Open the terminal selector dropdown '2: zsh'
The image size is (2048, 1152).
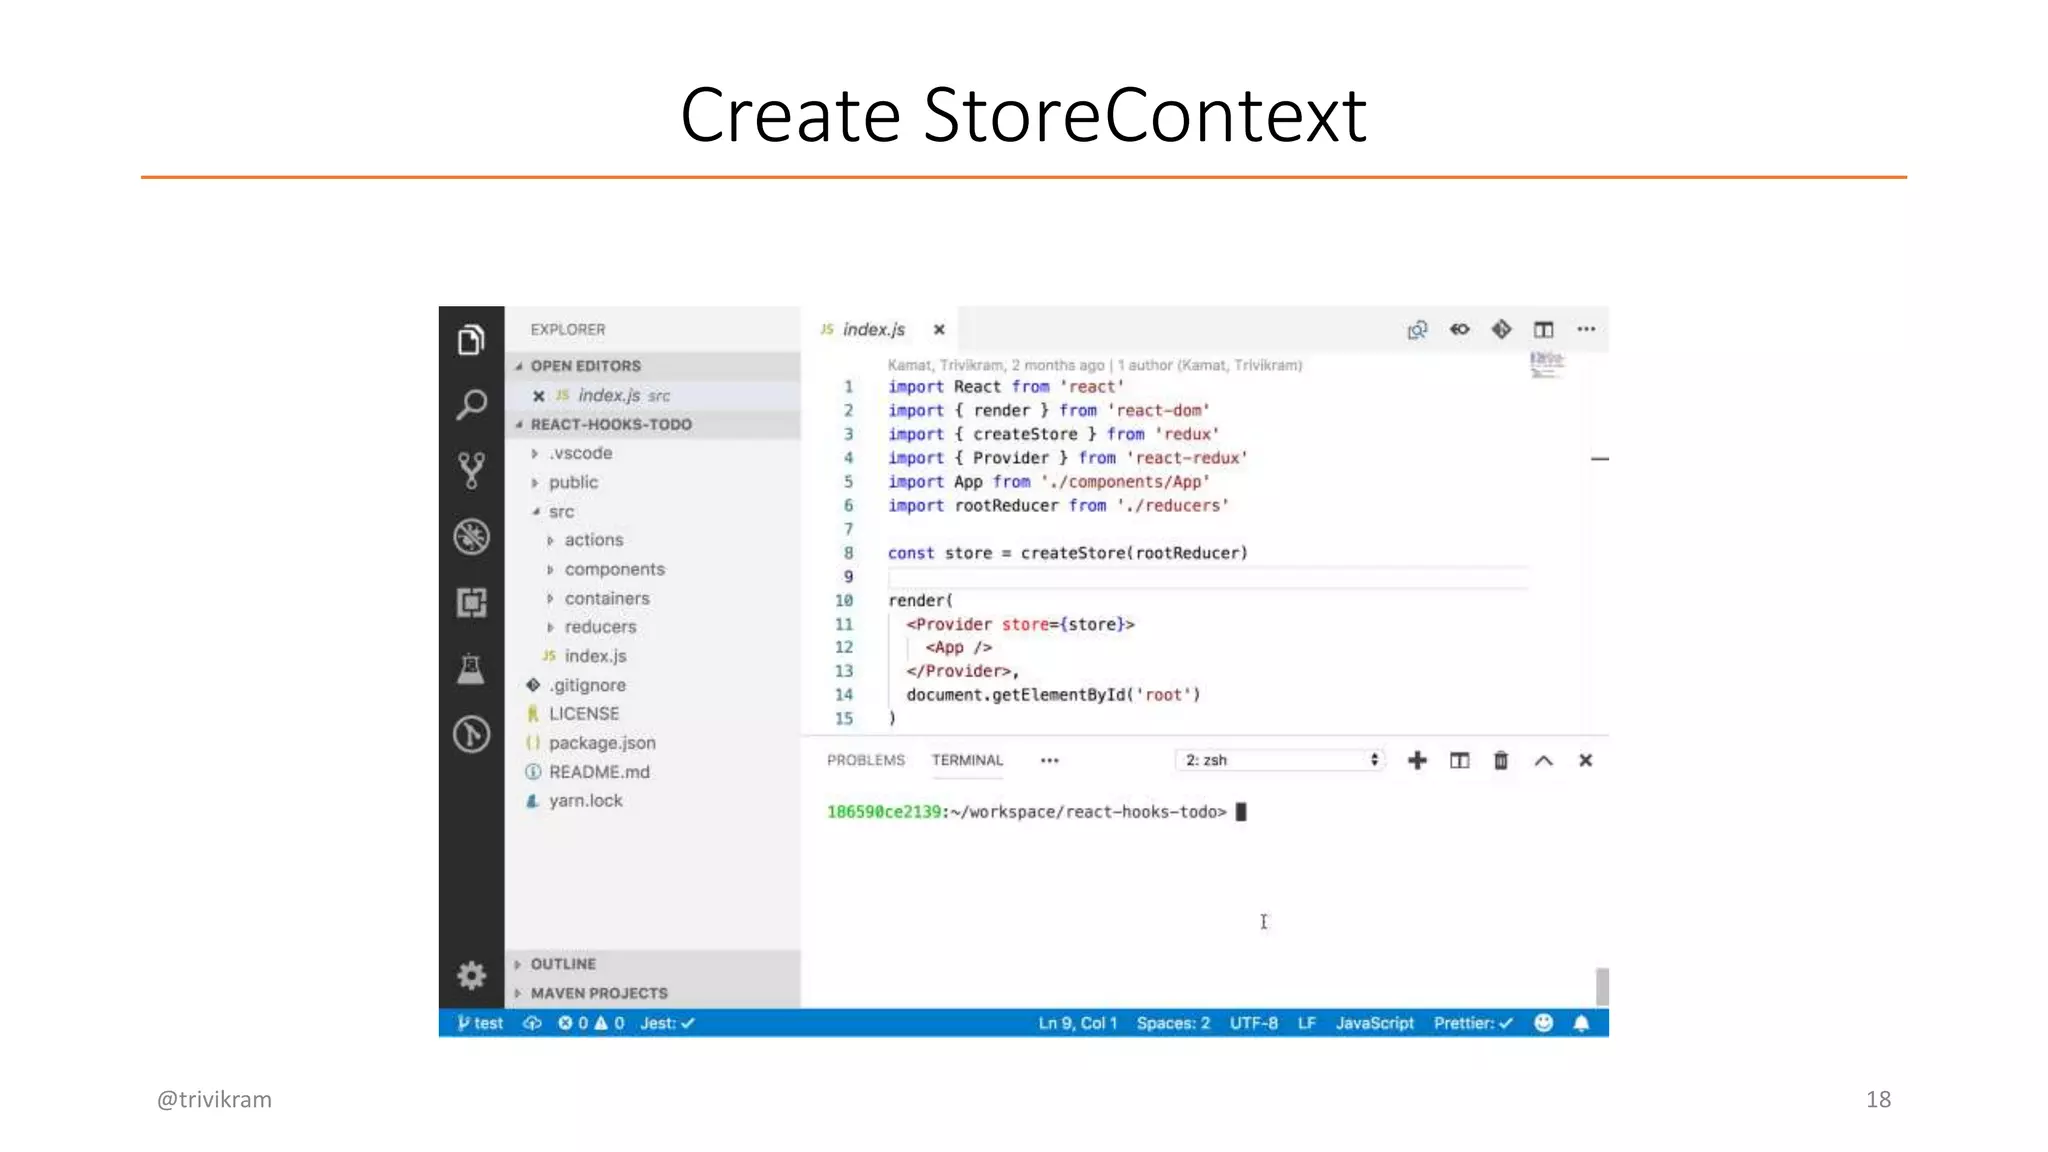tap(1280, 761)
